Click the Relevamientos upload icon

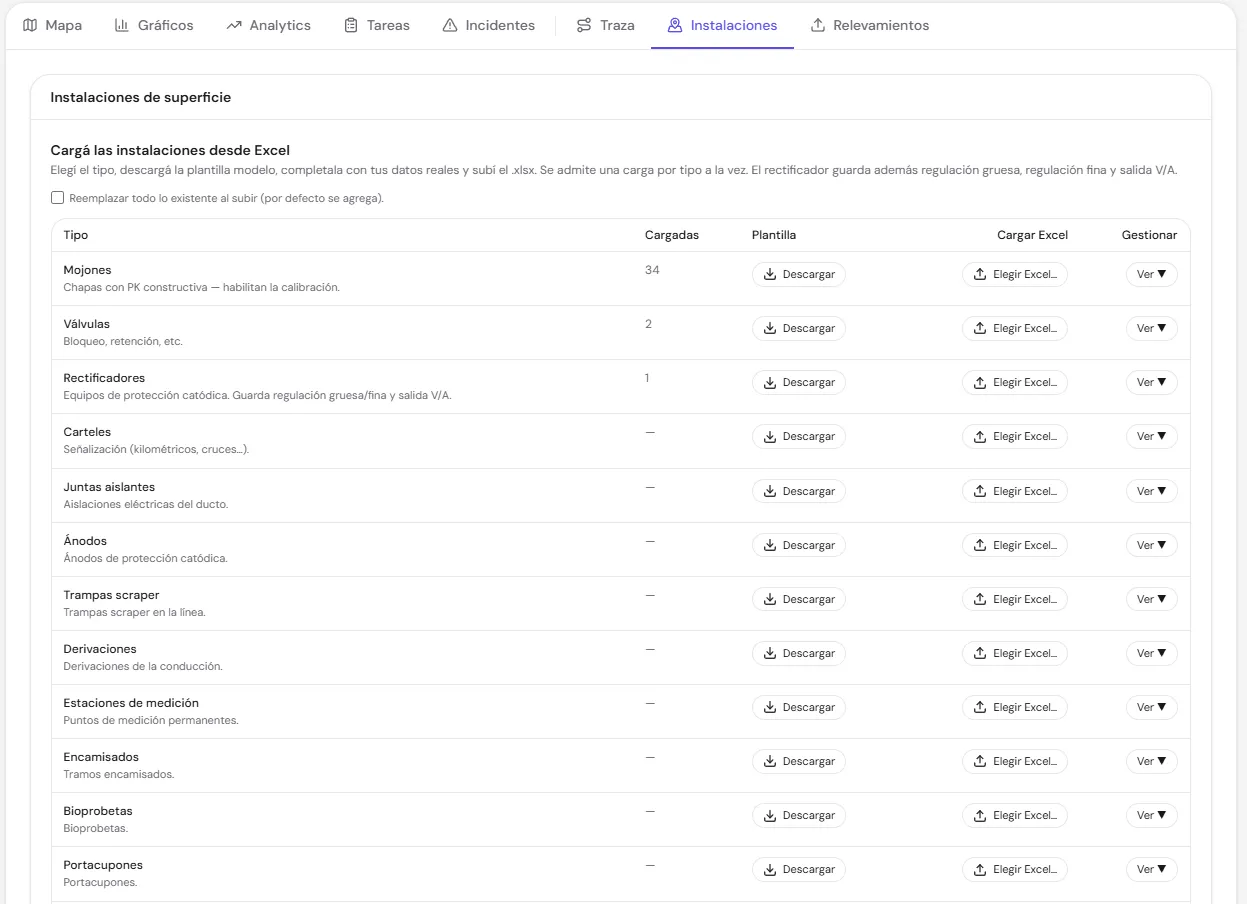(x=818, y=25)
